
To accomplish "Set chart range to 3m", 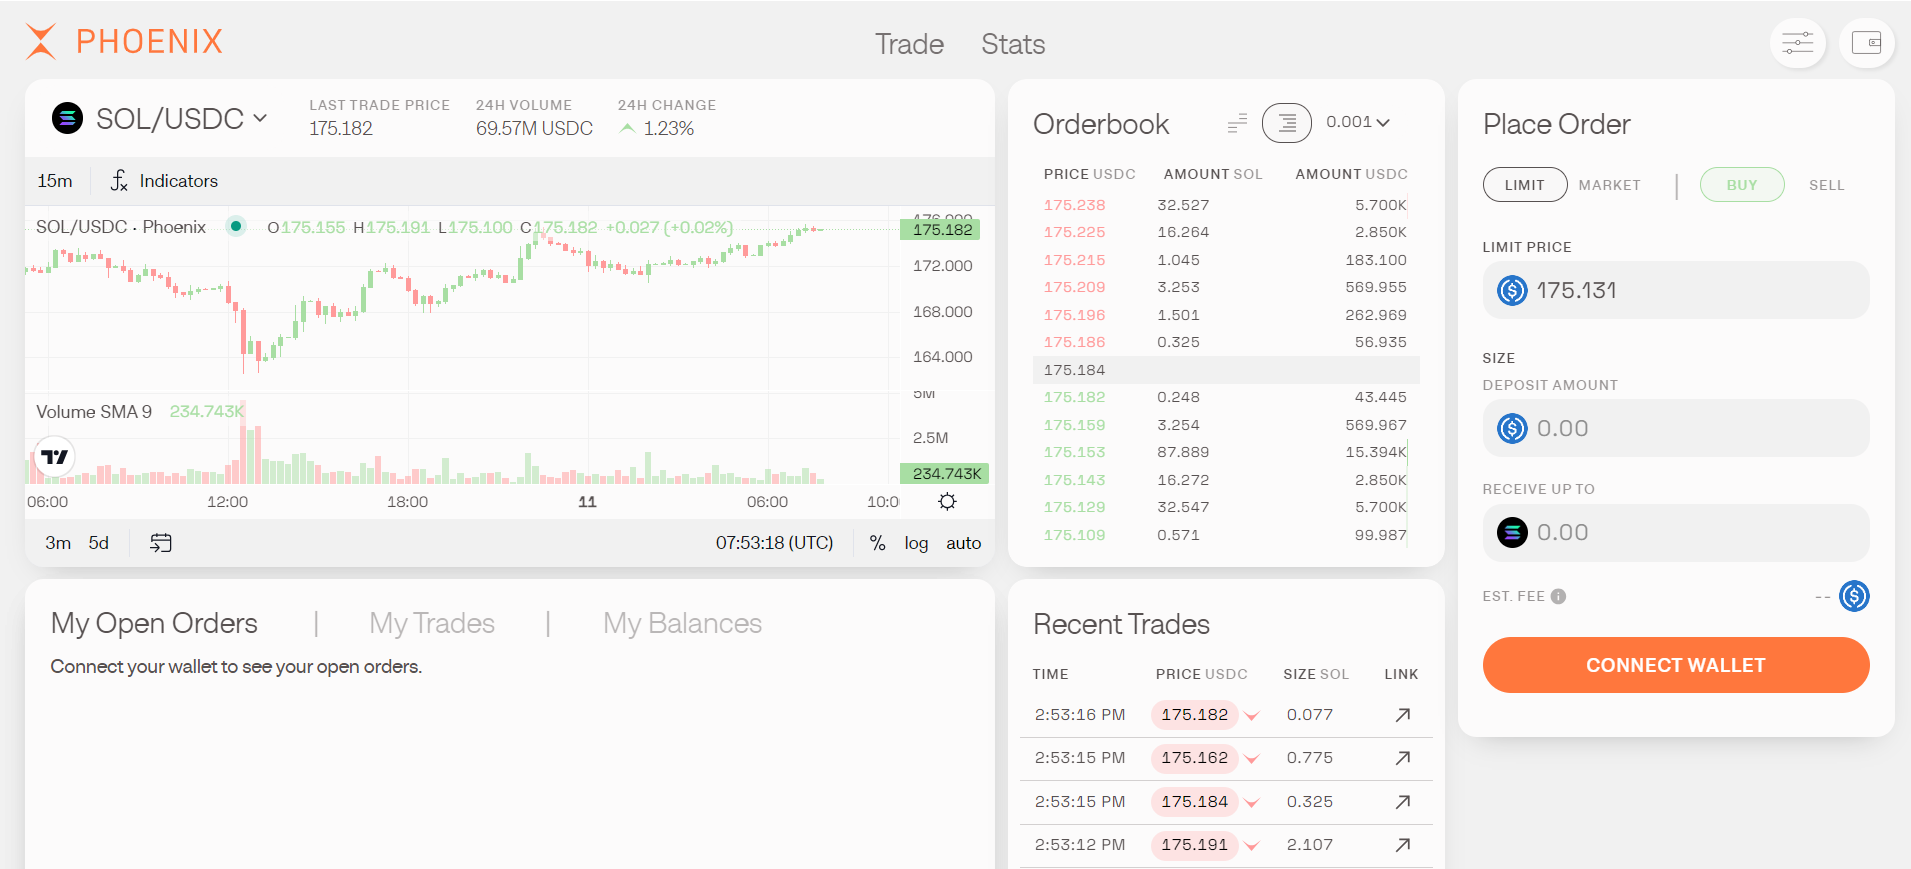I will (x=58, y=543).
